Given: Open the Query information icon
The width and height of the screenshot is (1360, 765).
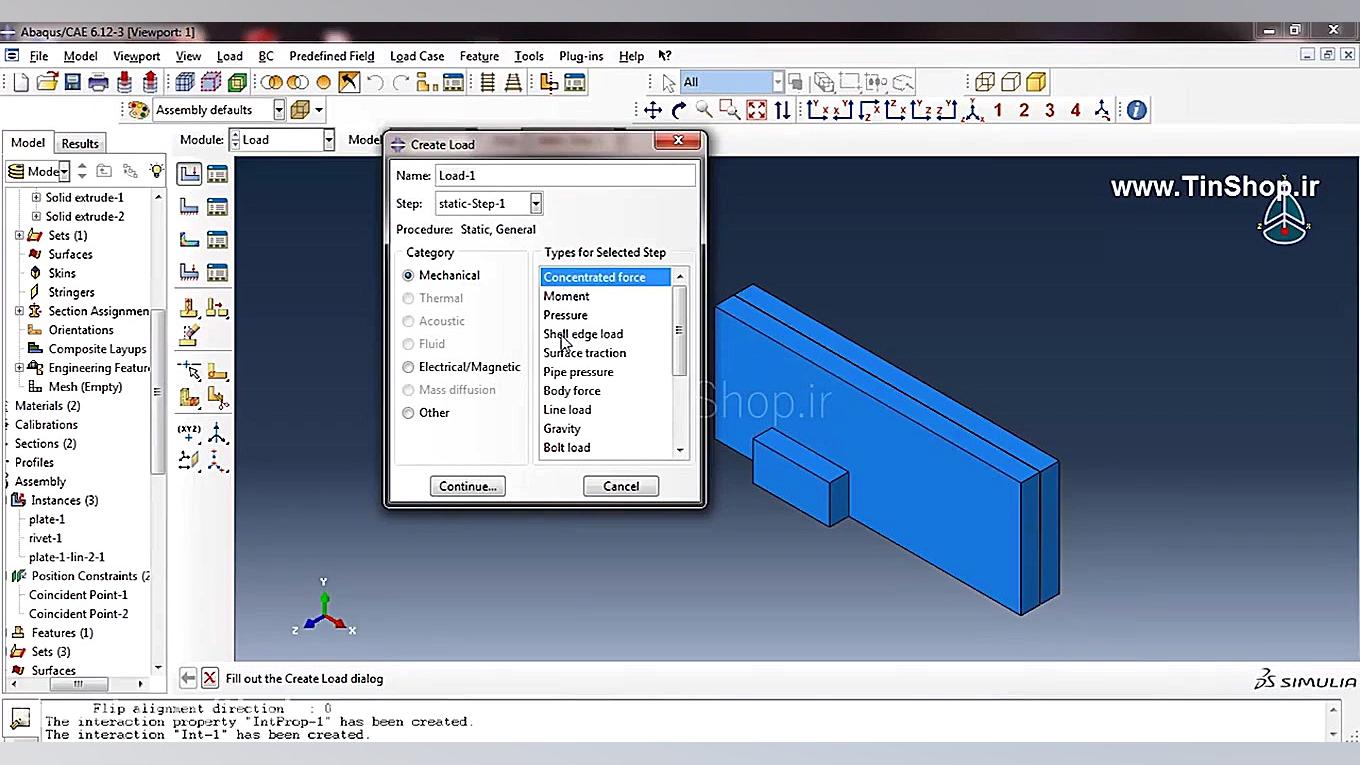Looking at the screenshot, I should click(x=1137, y=110).
